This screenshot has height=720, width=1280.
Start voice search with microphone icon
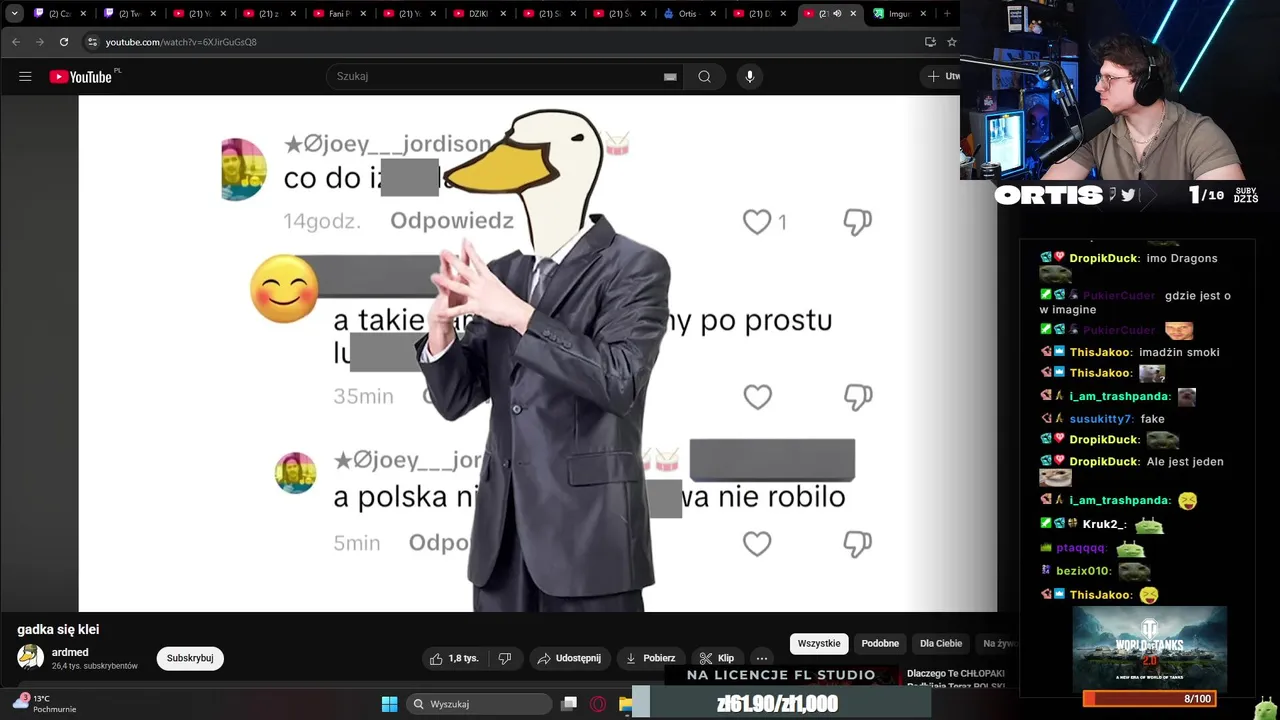tap(749, 76)
